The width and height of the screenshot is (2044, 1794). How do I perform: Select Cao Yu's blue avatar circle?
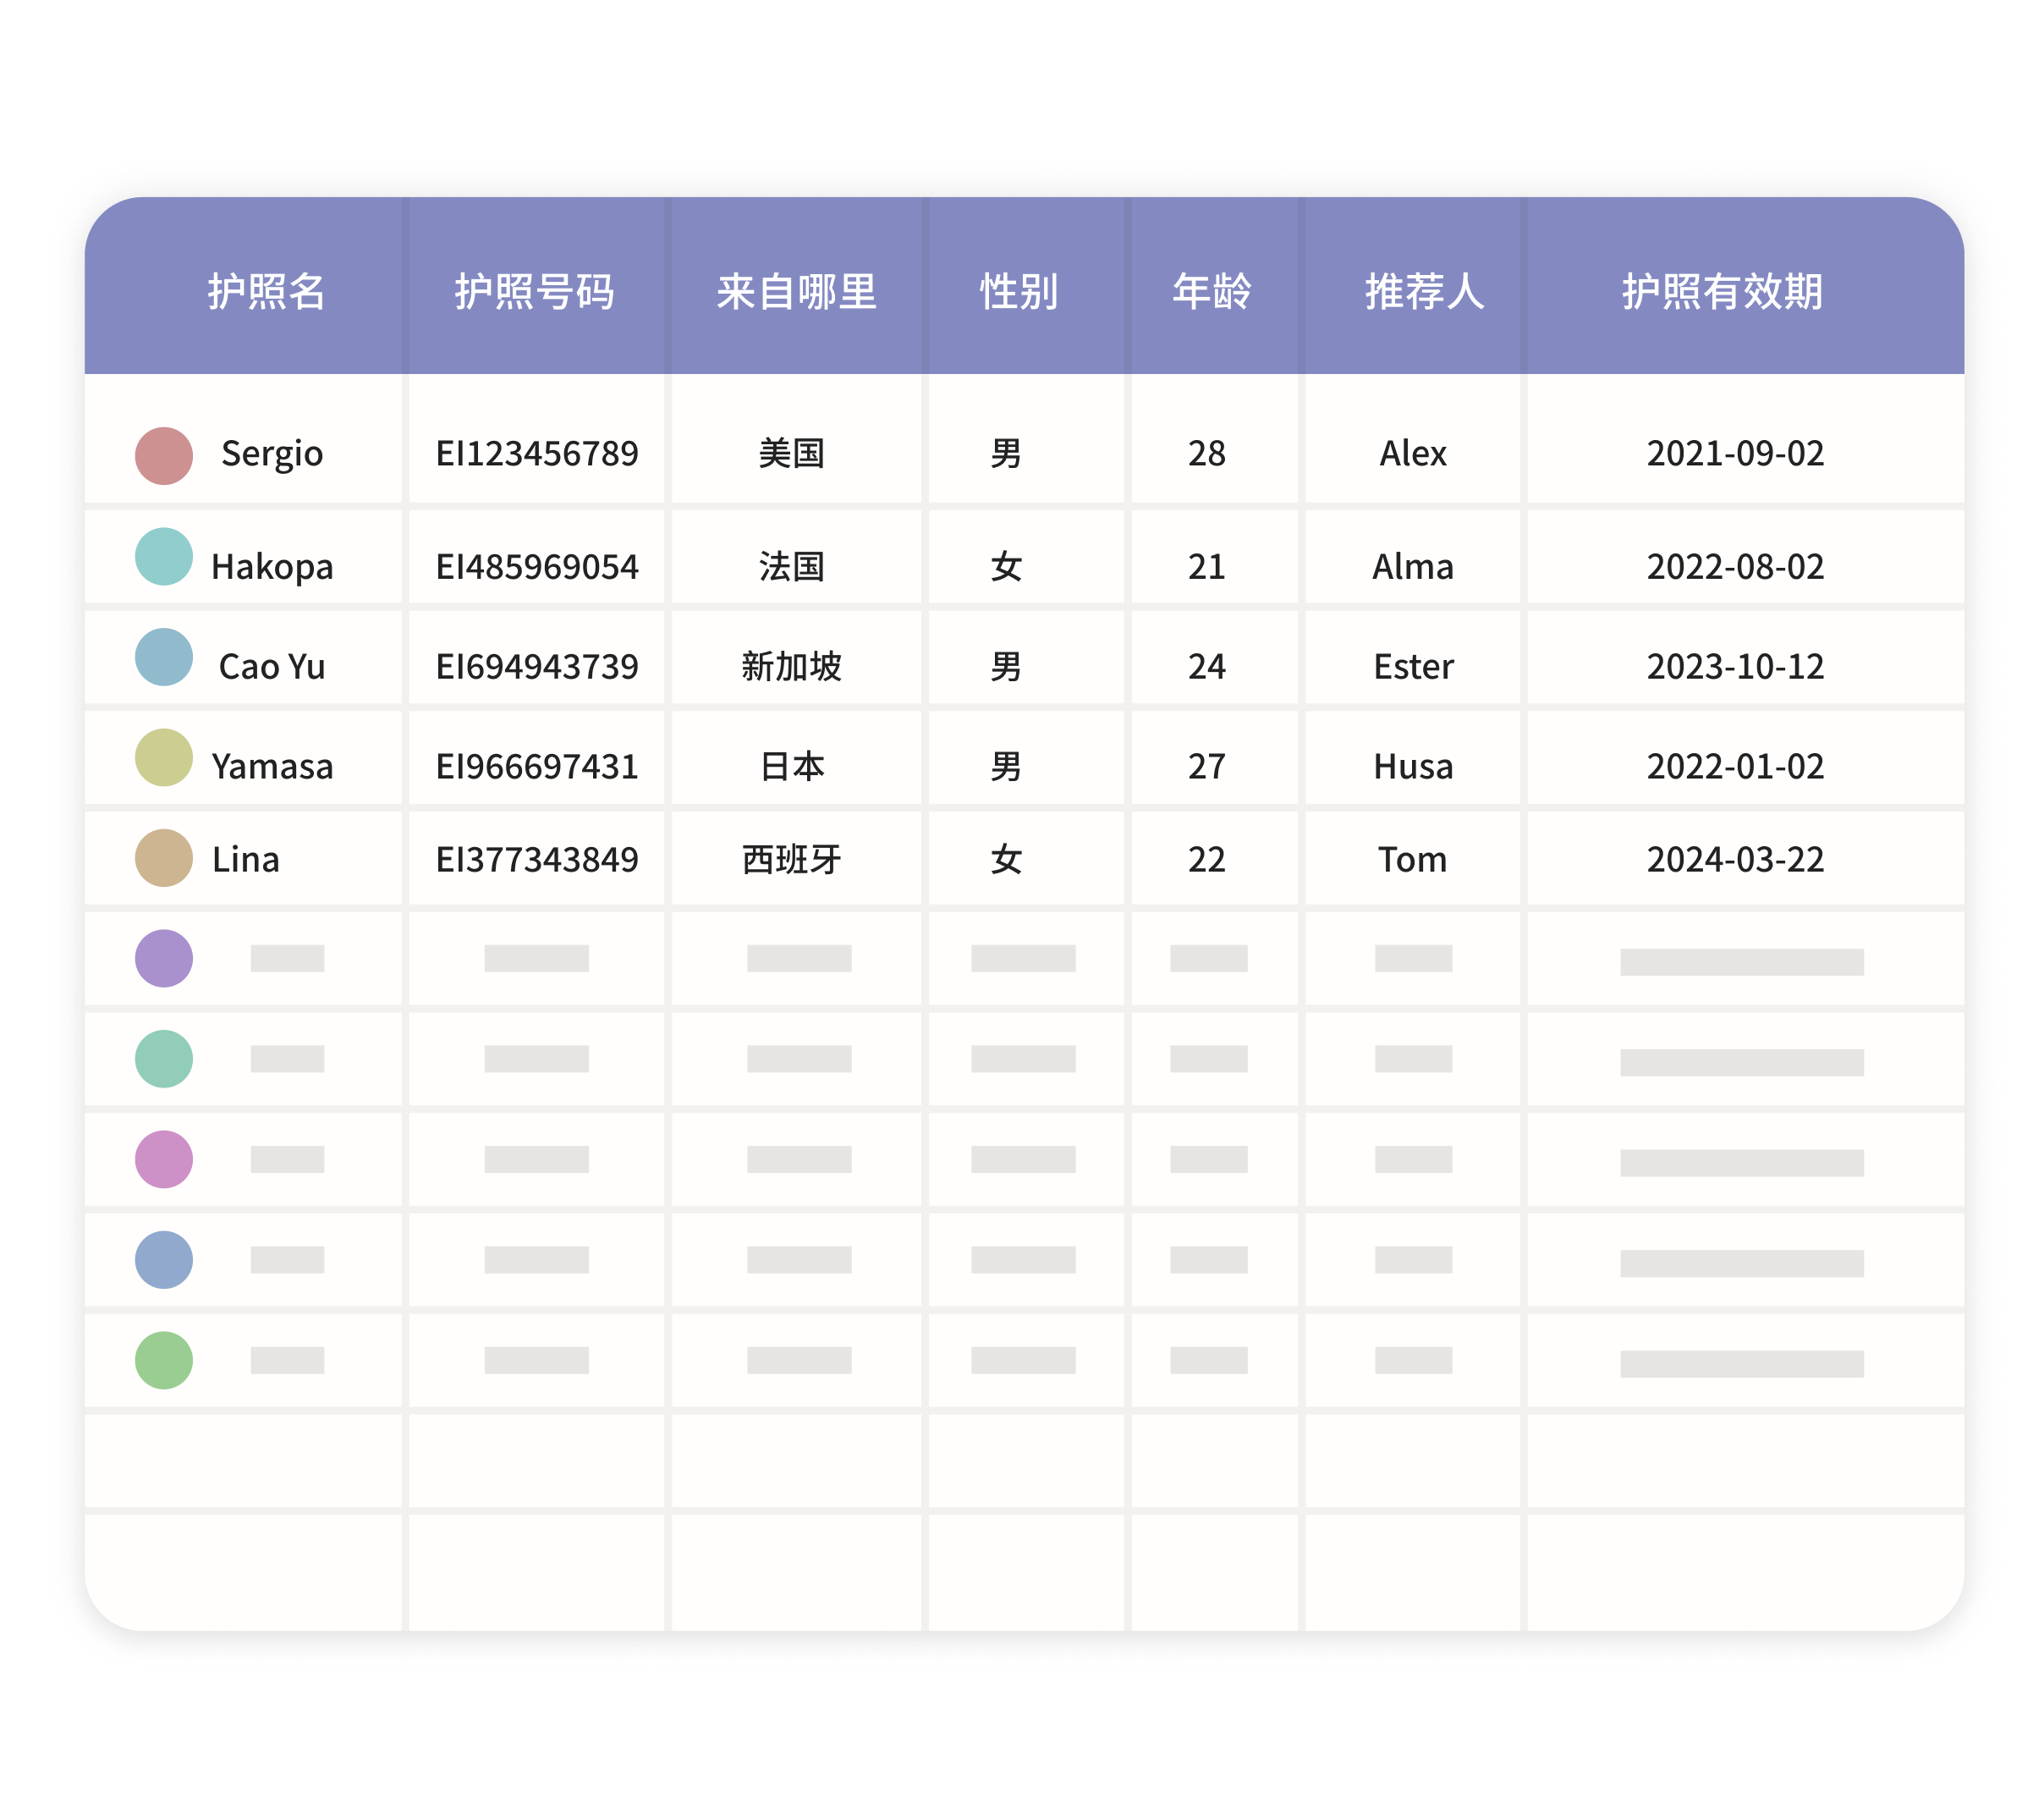pos(164,657)
